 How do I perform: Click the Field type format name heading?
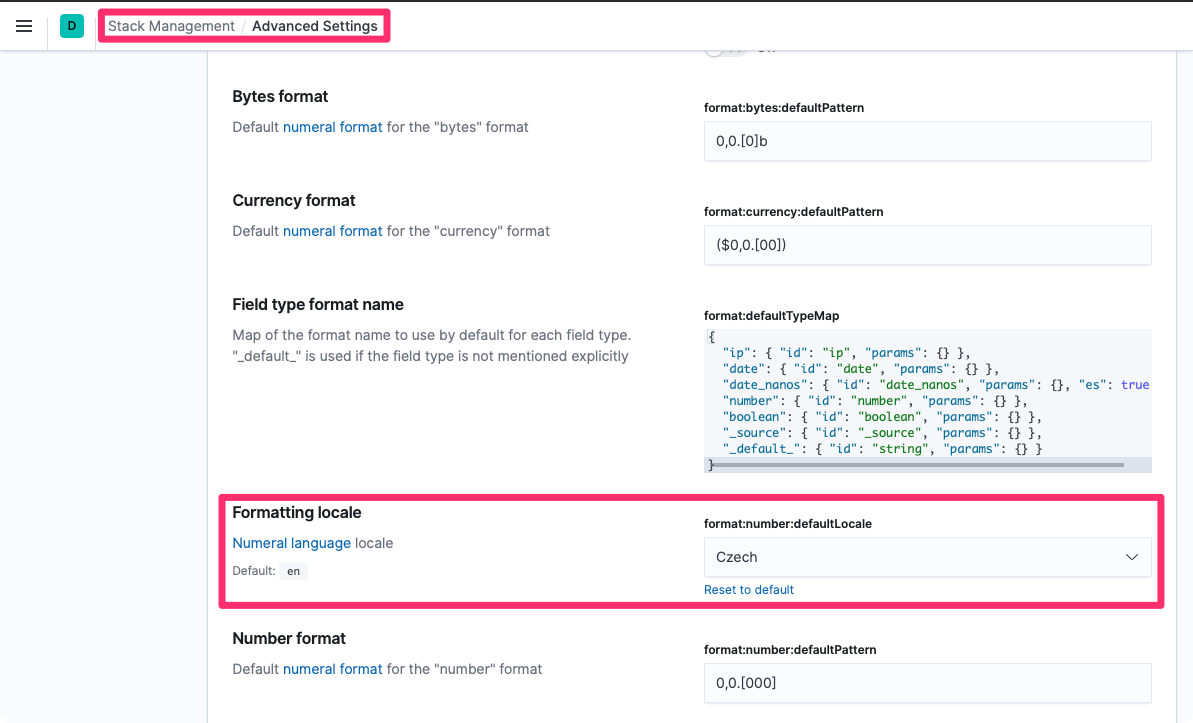[317, 305]
